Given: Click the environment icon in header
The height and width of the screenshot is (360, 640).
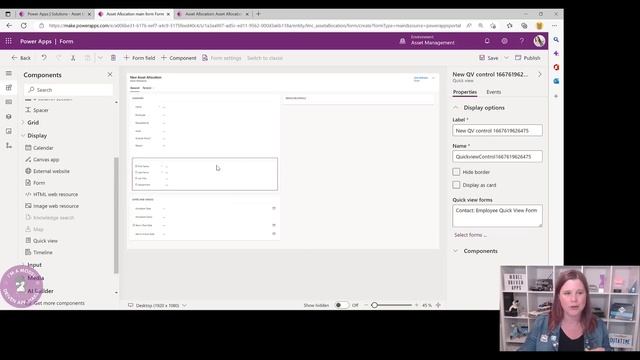Looking at the screenshot, I should (x=402, y=41).
